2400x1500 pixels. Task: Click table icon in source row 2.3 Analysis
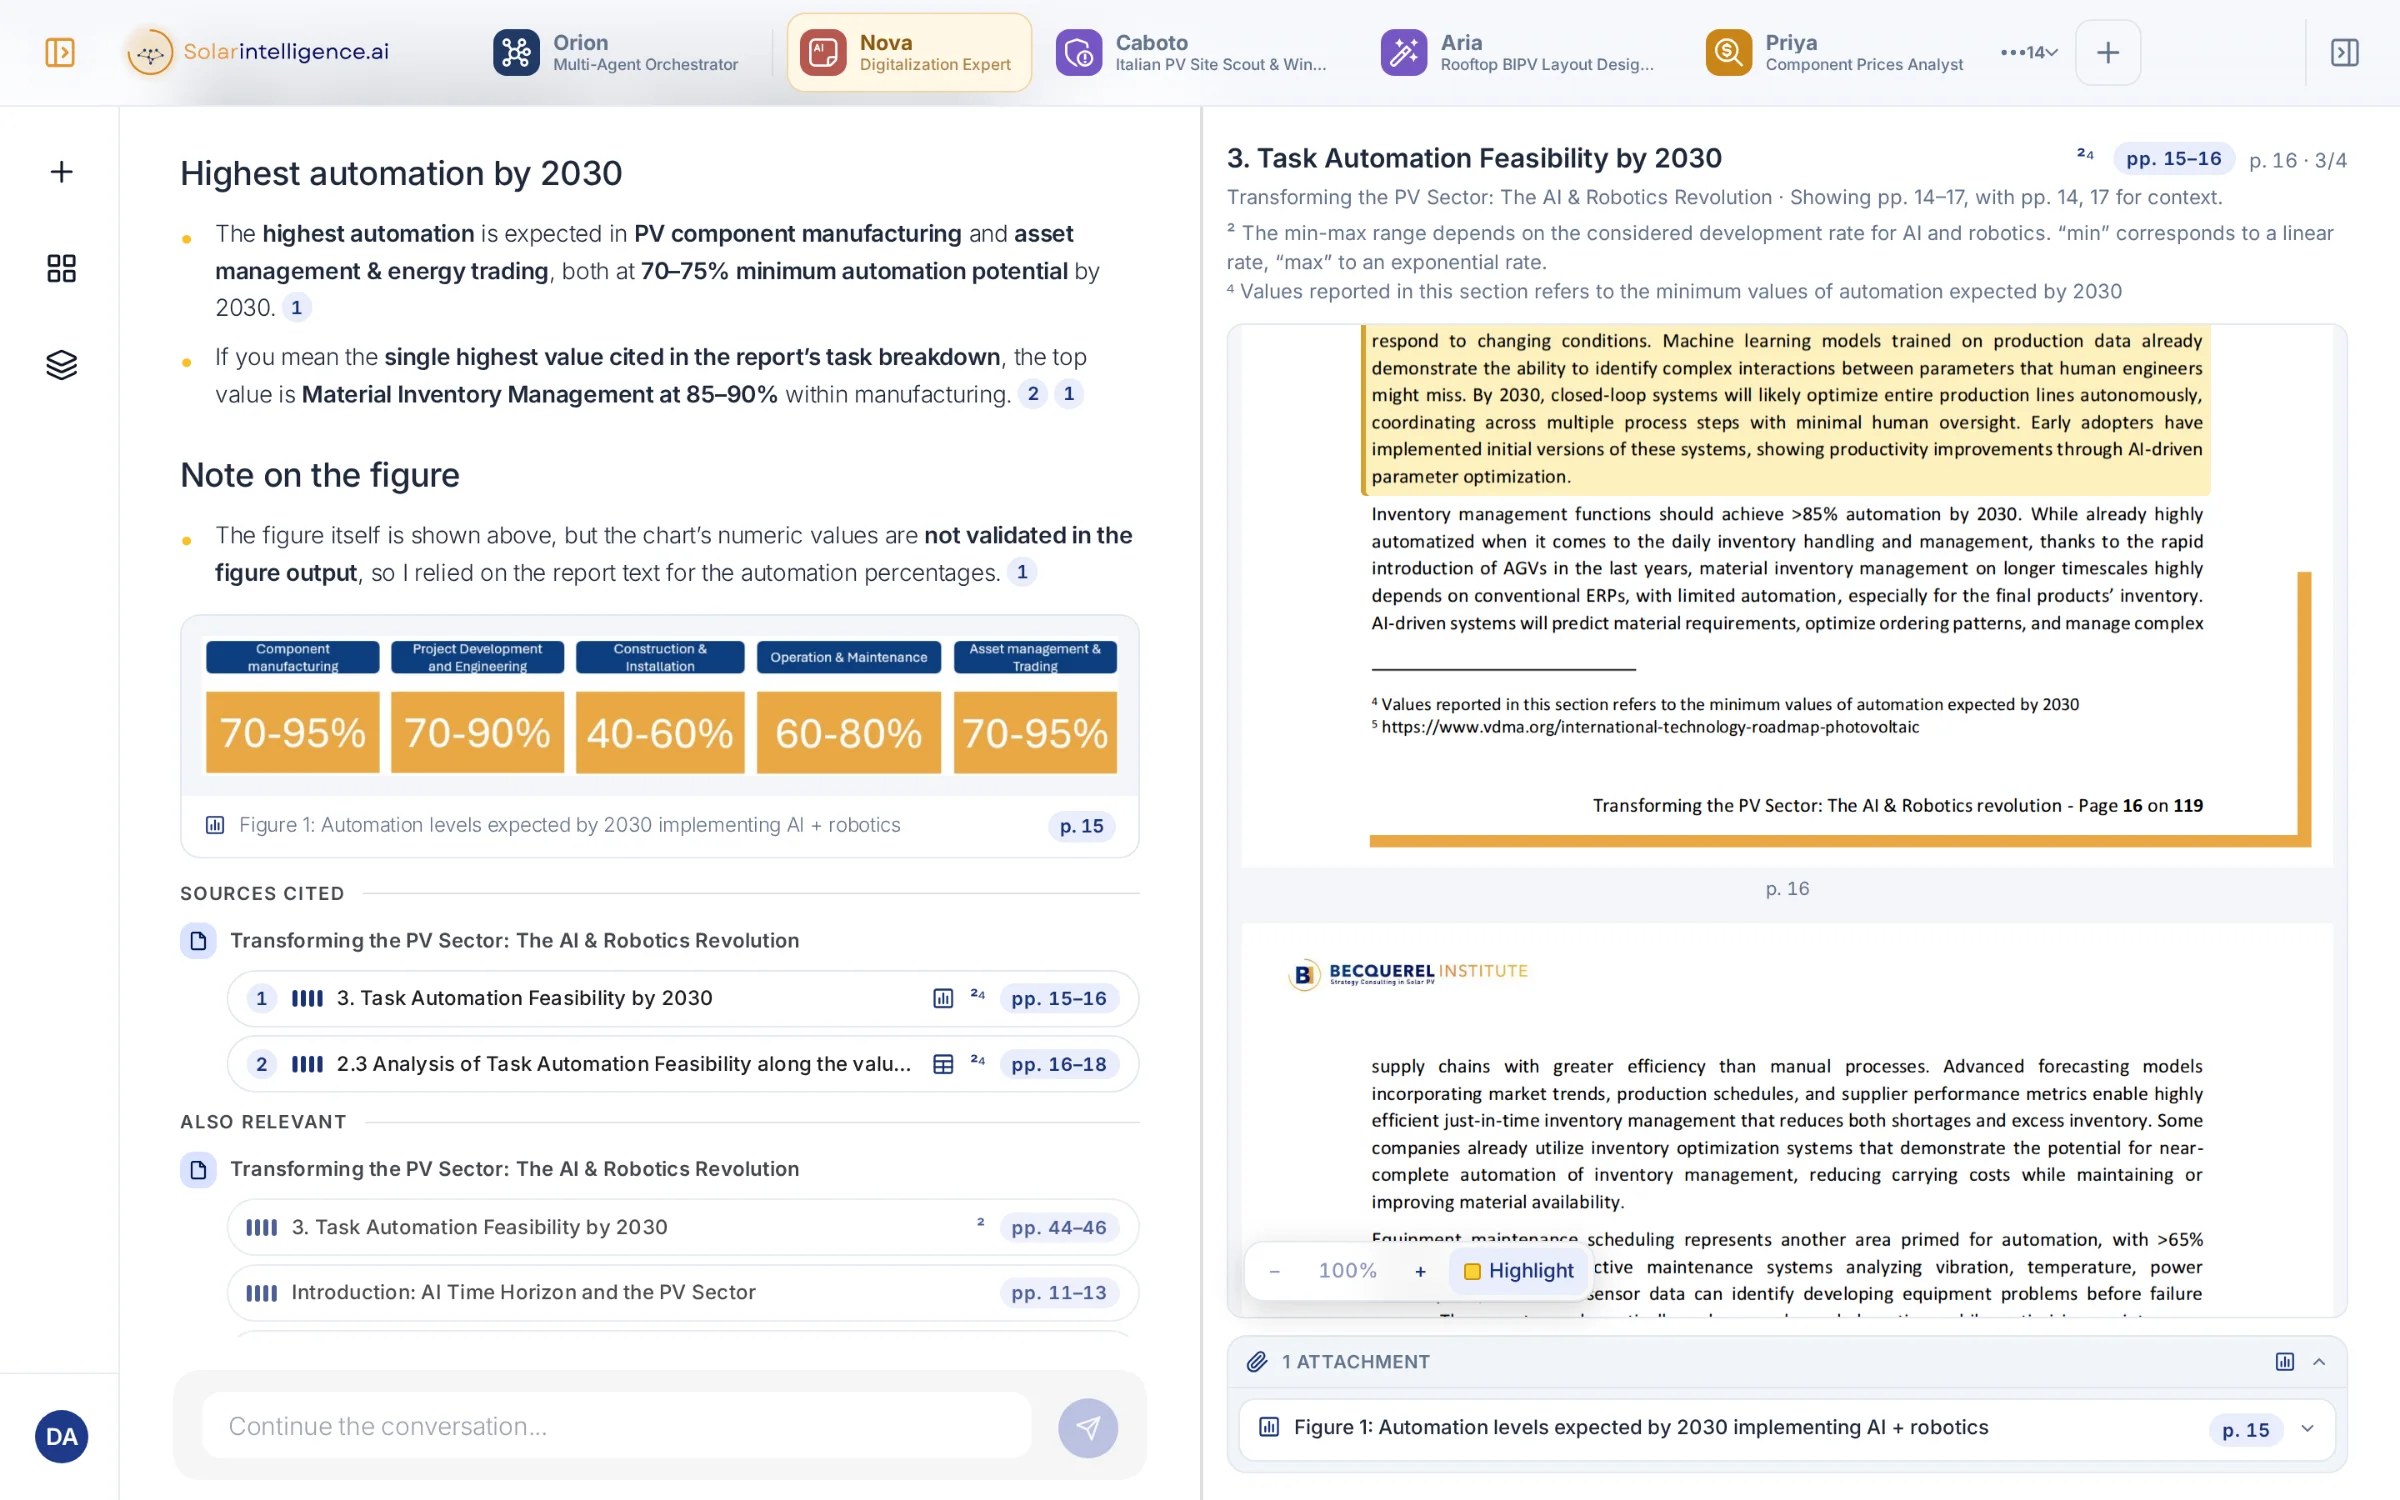(942, 1064)
